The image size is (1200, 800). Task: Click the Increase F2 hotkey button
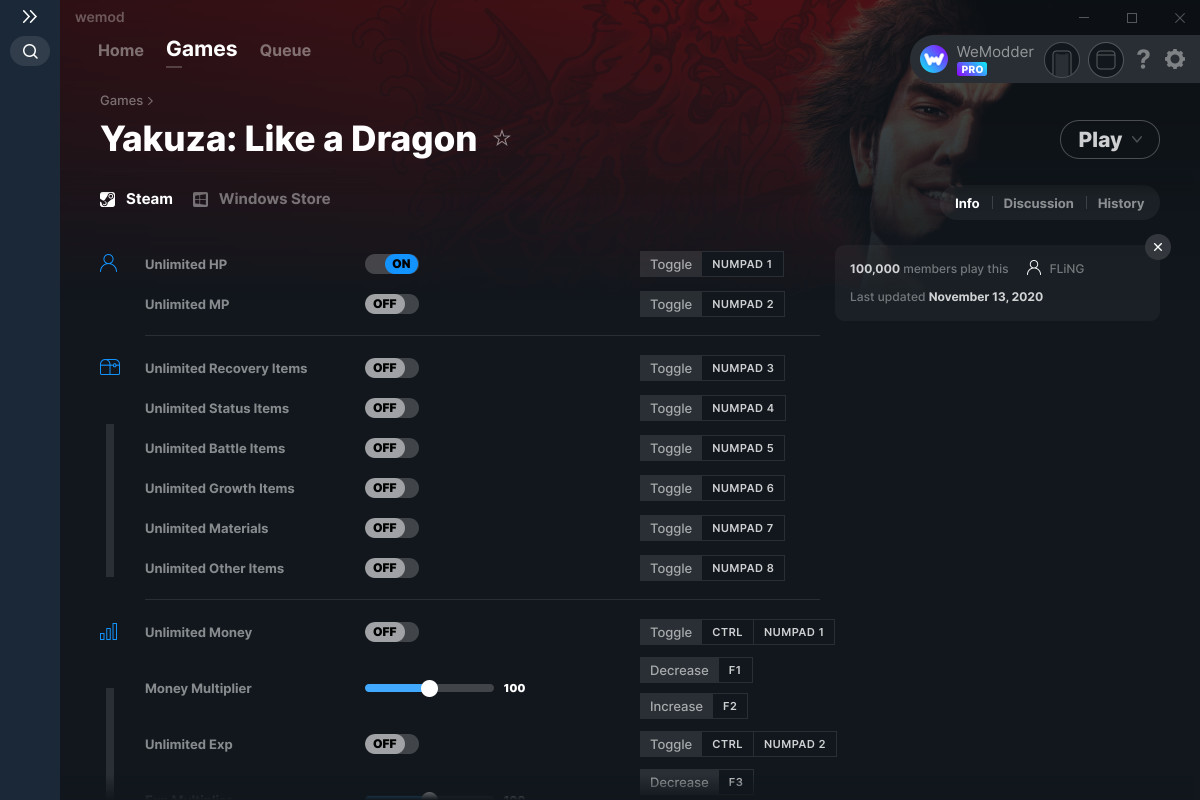point(694,706)
